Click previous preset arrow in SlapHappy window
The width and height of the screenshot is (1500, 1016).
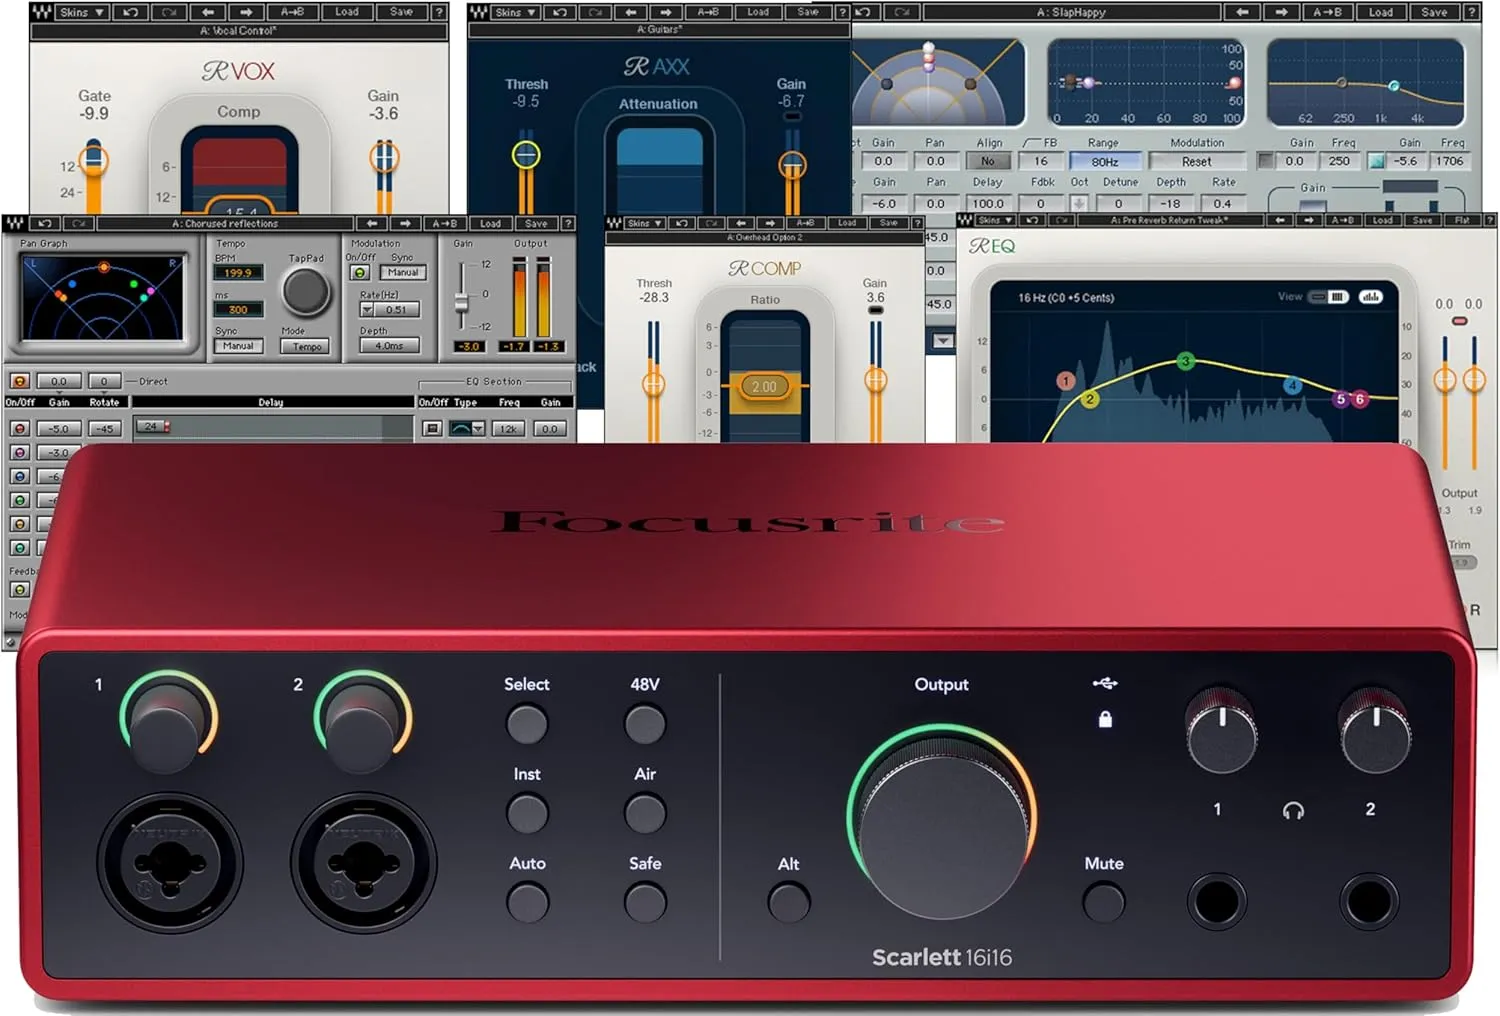(1242, 12)
